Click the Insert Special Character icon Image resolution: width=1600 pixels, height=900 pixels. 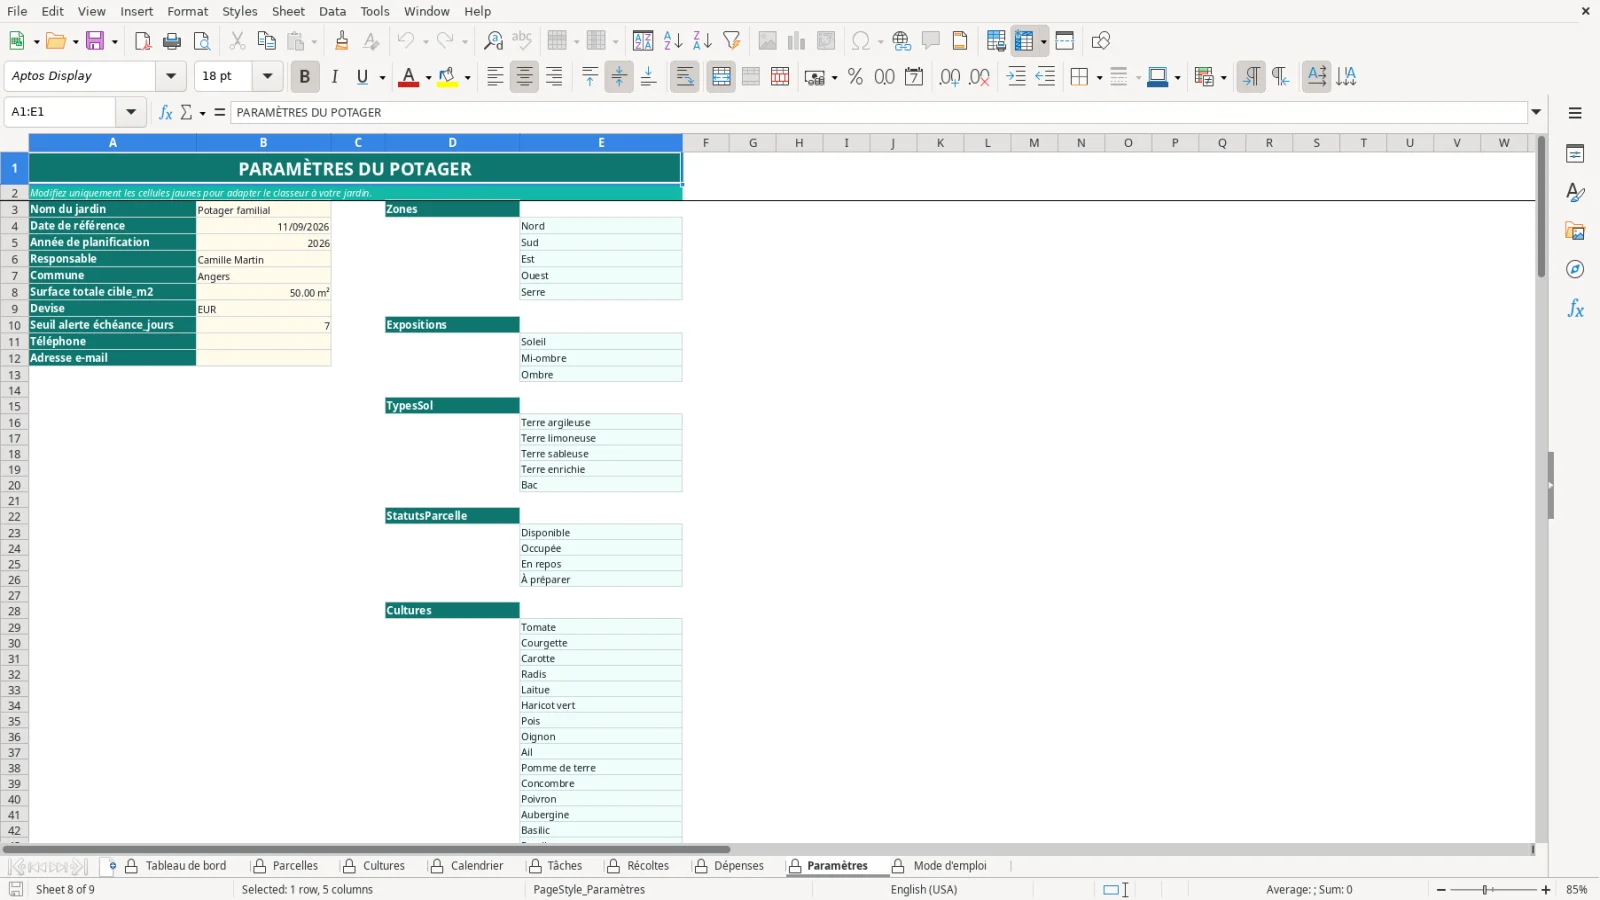coord(860,41)
